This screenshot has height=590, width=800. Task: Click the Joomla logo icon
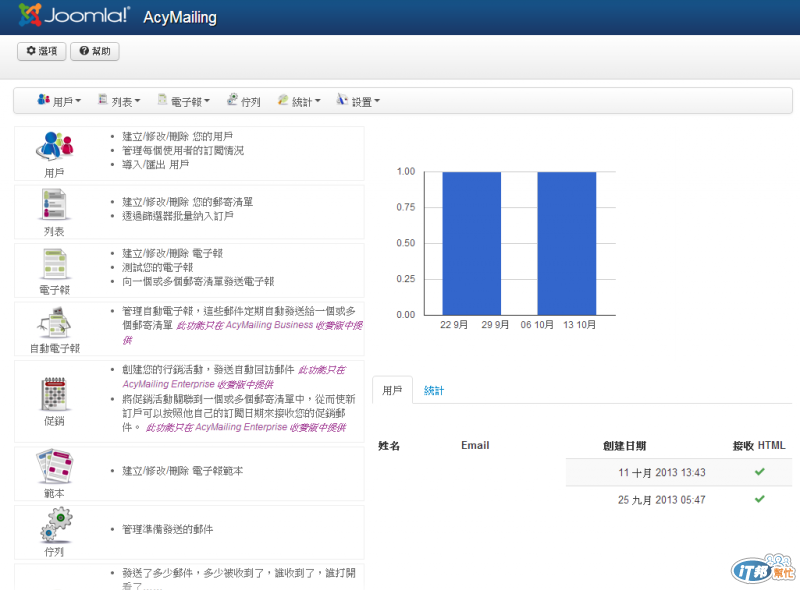point(30,15)
